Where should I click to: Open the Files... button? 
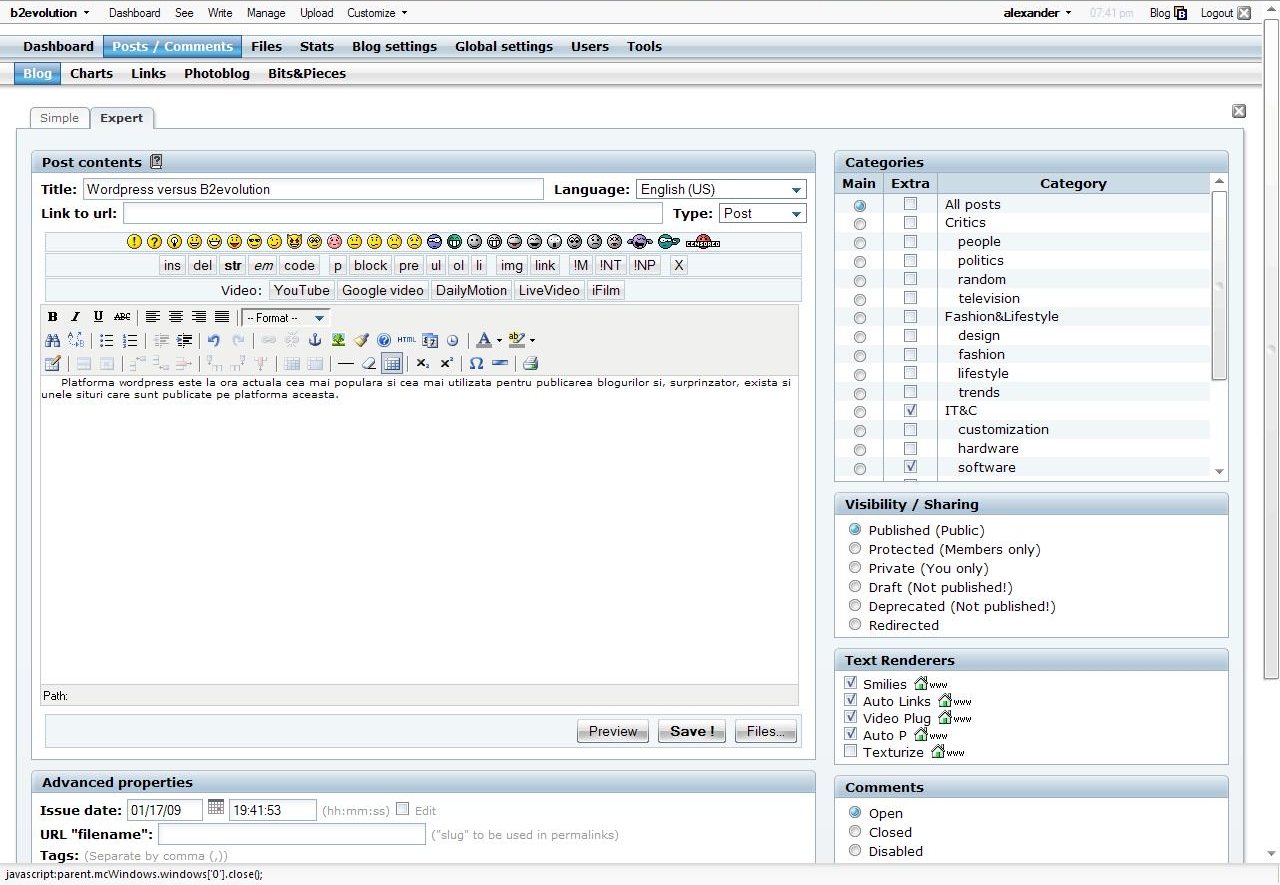pos(766,731)
